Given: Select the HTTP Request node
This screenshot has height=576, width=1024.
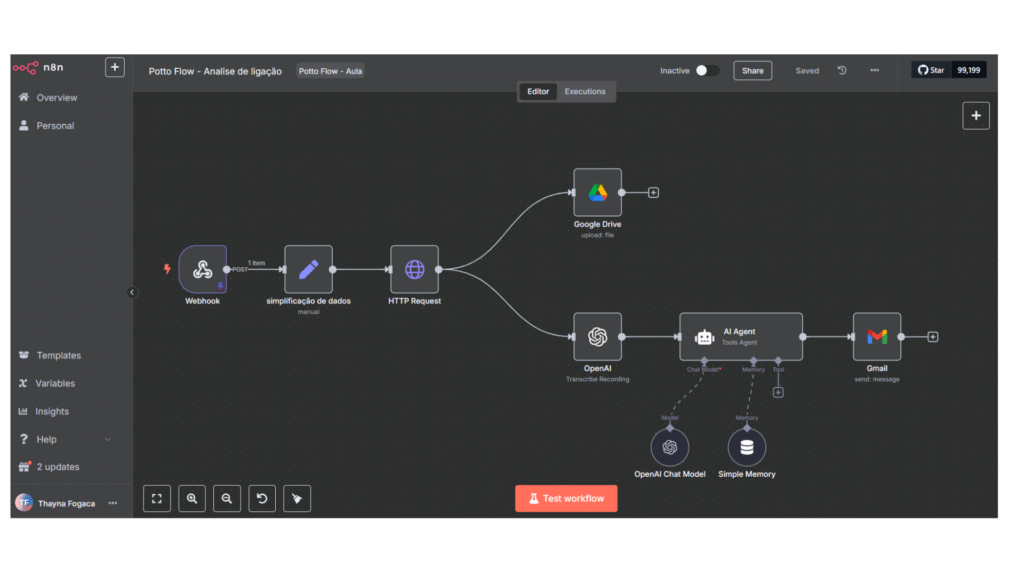Looking at the screenshot, I should point(414,269).
